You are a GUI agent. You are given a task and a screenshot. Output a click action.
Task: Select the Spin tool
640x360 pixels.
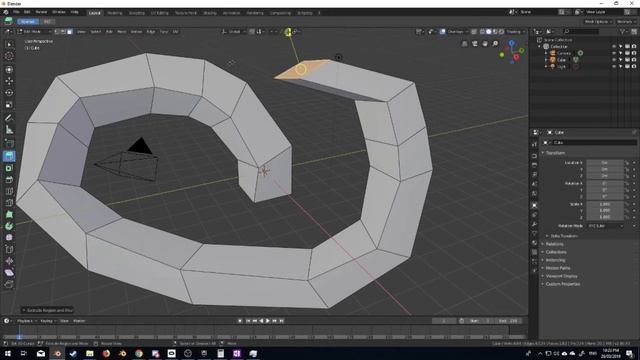tap(9, 226)
